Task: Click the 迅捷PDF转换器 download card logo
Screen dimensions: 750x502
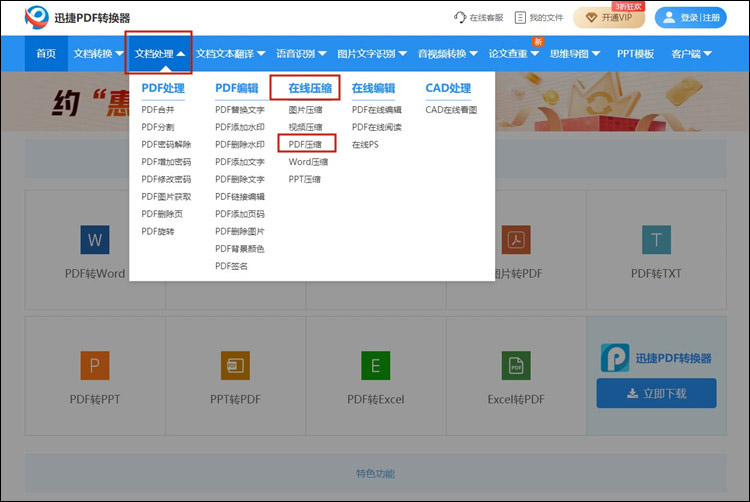Action: coord(615,358)
